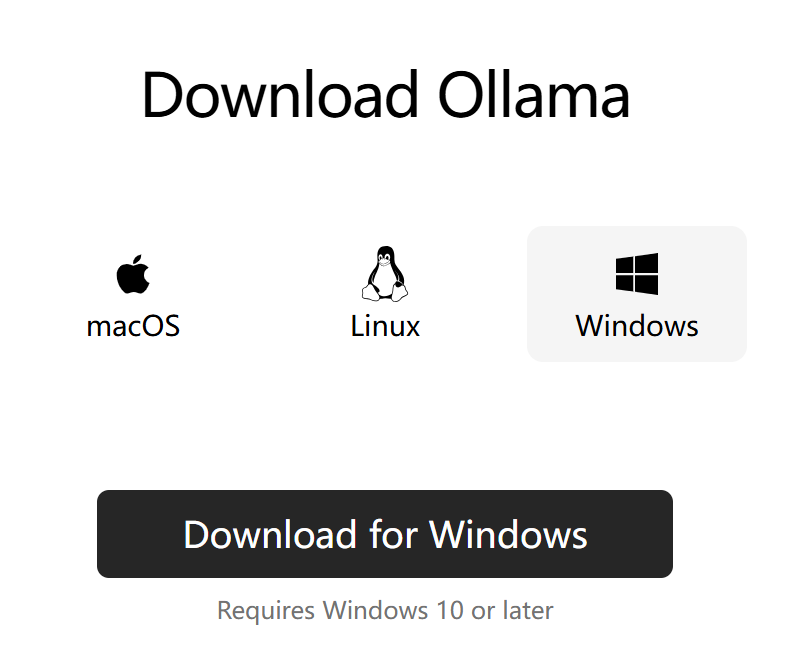
Task: Click the four-pane Windows icon
Action: click(x=637, y=274)
